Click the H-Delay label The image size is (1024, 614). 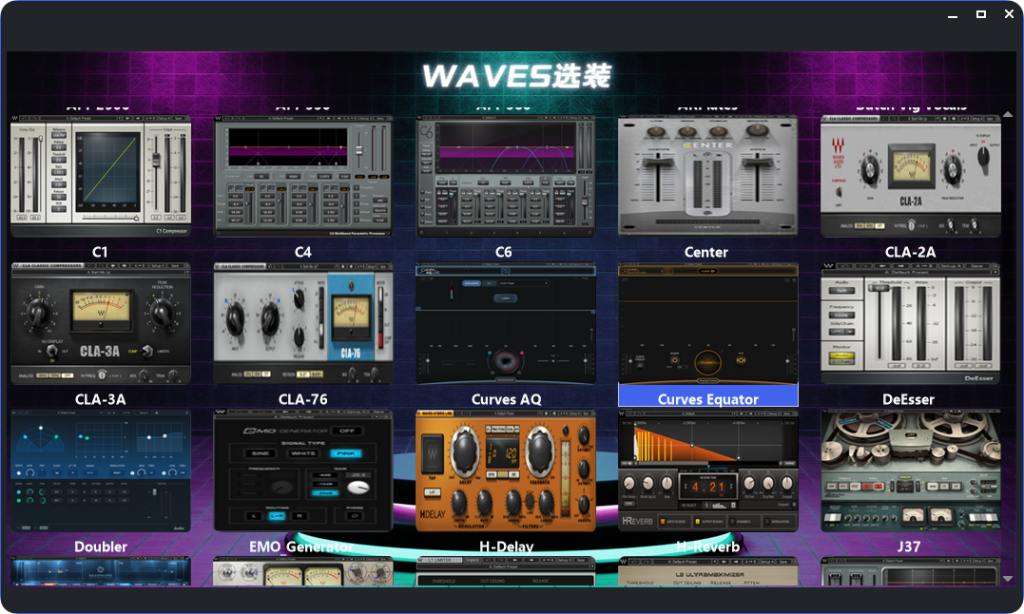(506, 547)
